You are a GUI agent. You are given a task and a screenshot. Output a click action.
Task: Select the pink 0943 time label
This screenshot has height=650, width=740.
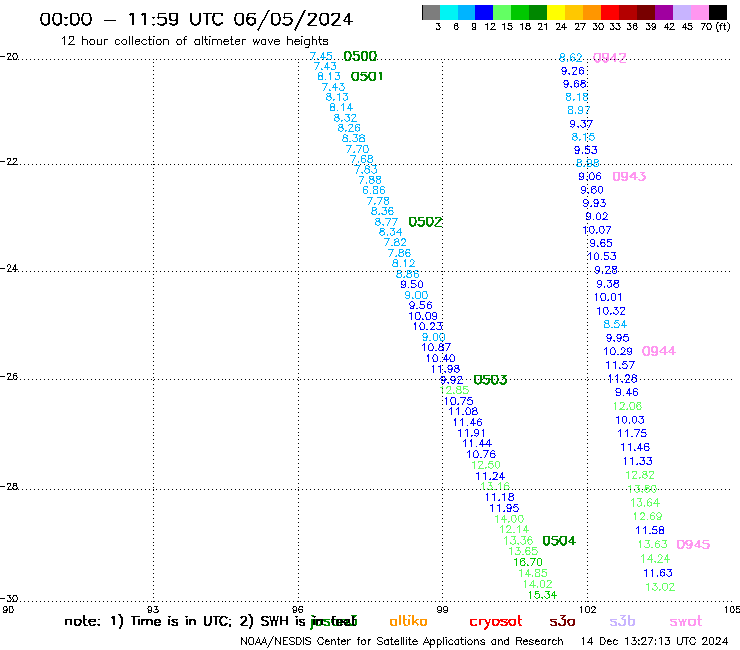[x=629, y=177]
